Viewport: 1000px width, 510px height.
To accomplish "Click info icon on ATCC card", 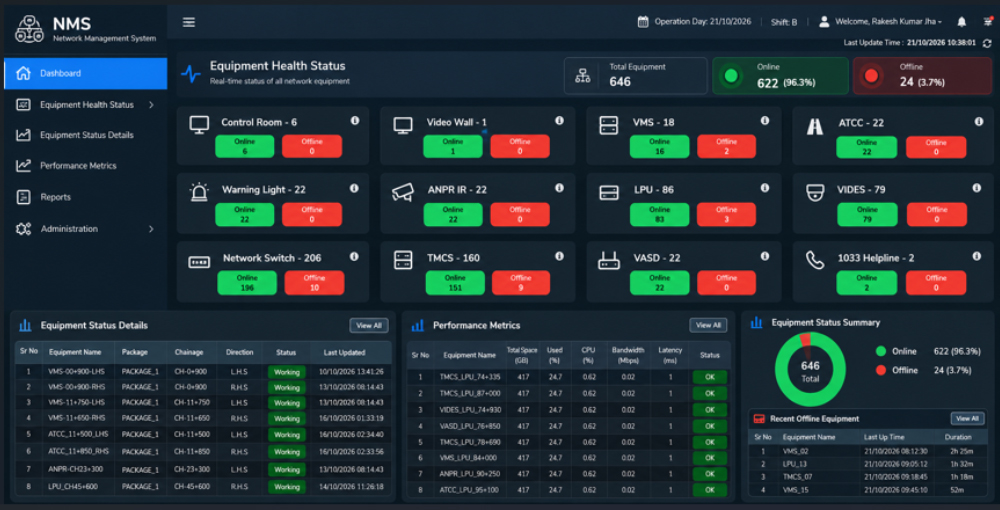I will (x=979, y=121).
